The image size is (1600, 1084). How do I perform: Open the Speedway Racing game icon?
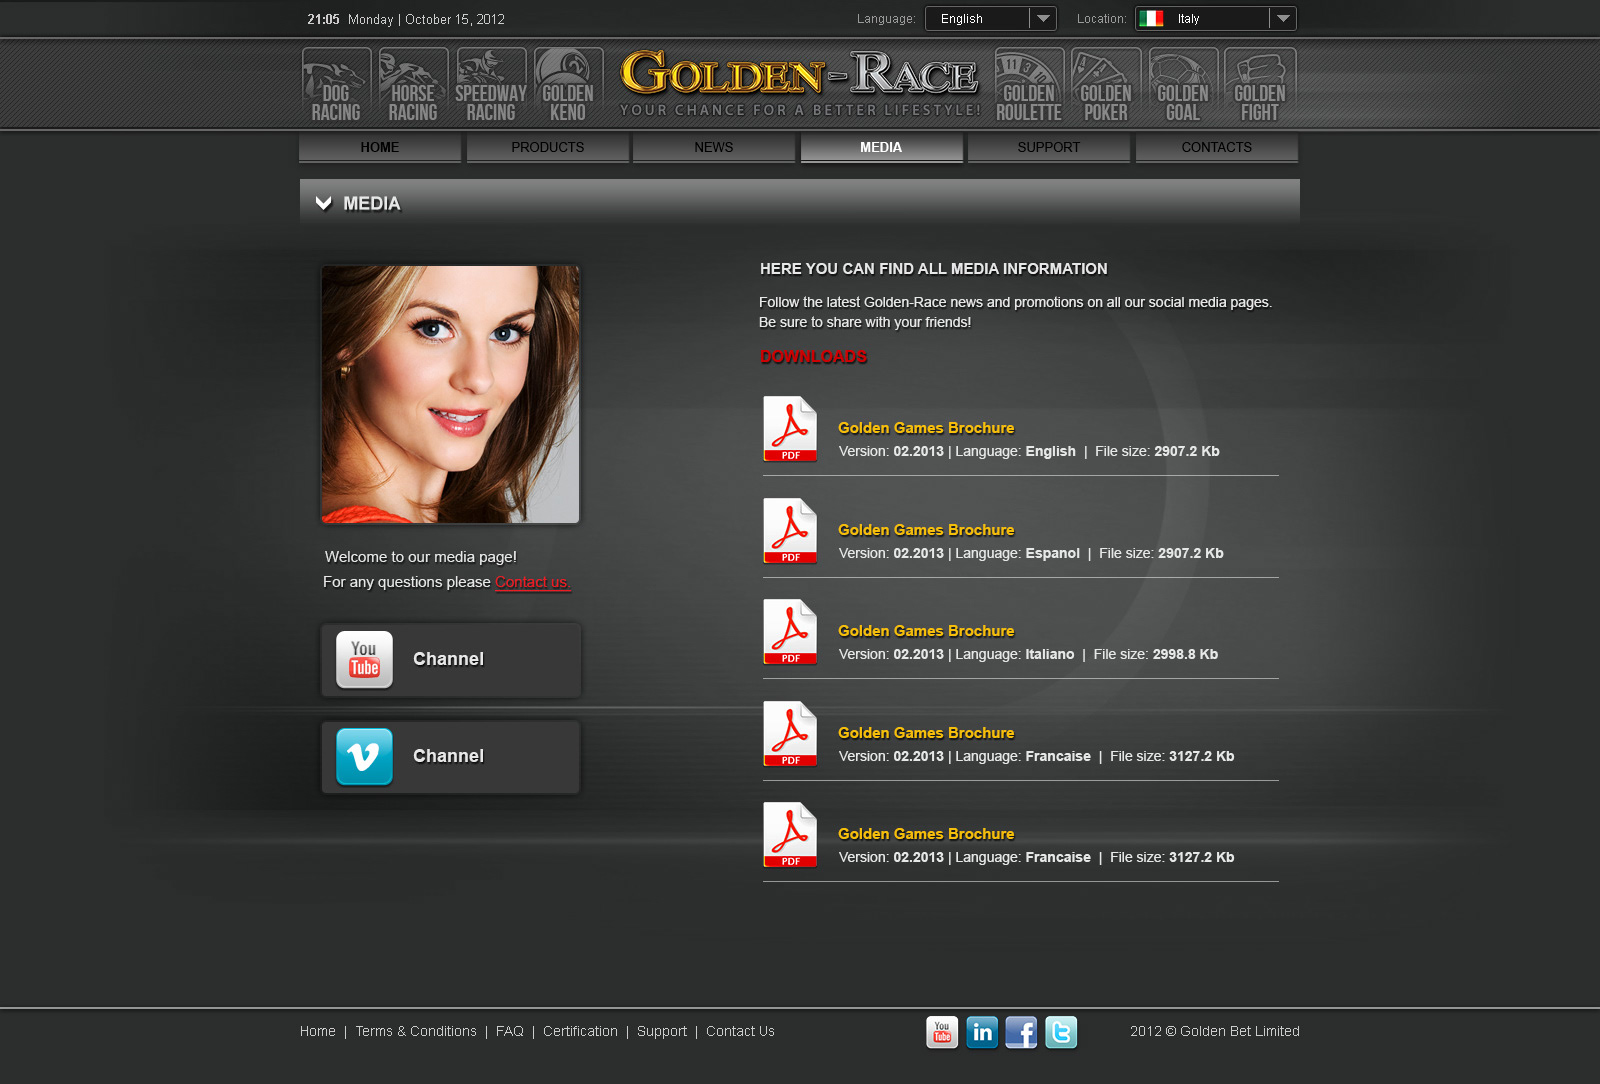tap(491, 86)
